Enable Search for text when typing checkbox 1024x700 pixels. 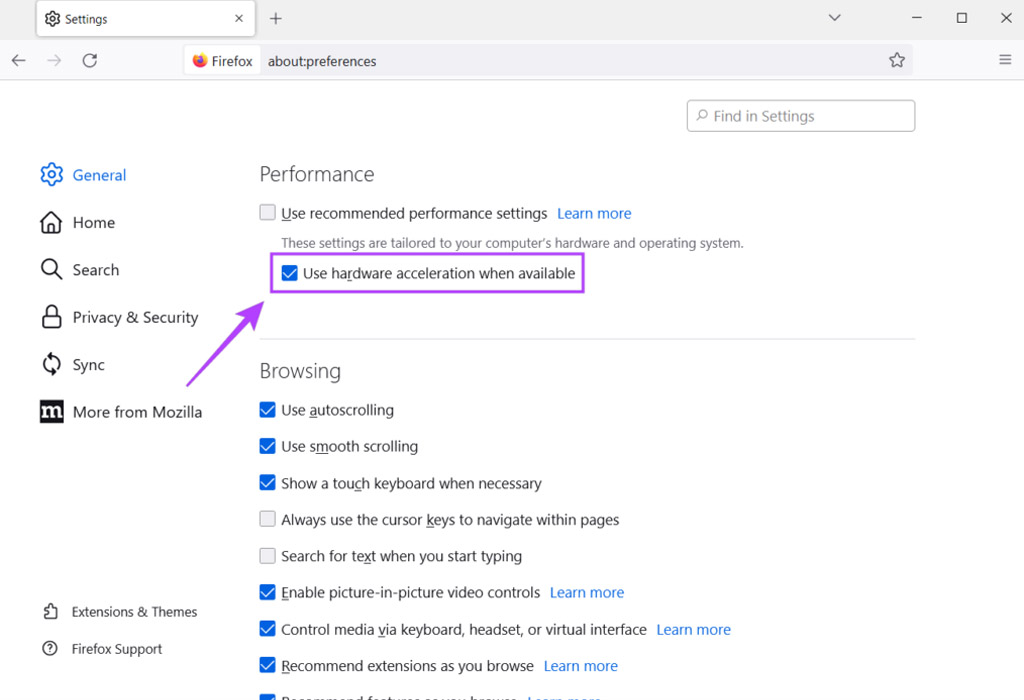coord(267,556)
